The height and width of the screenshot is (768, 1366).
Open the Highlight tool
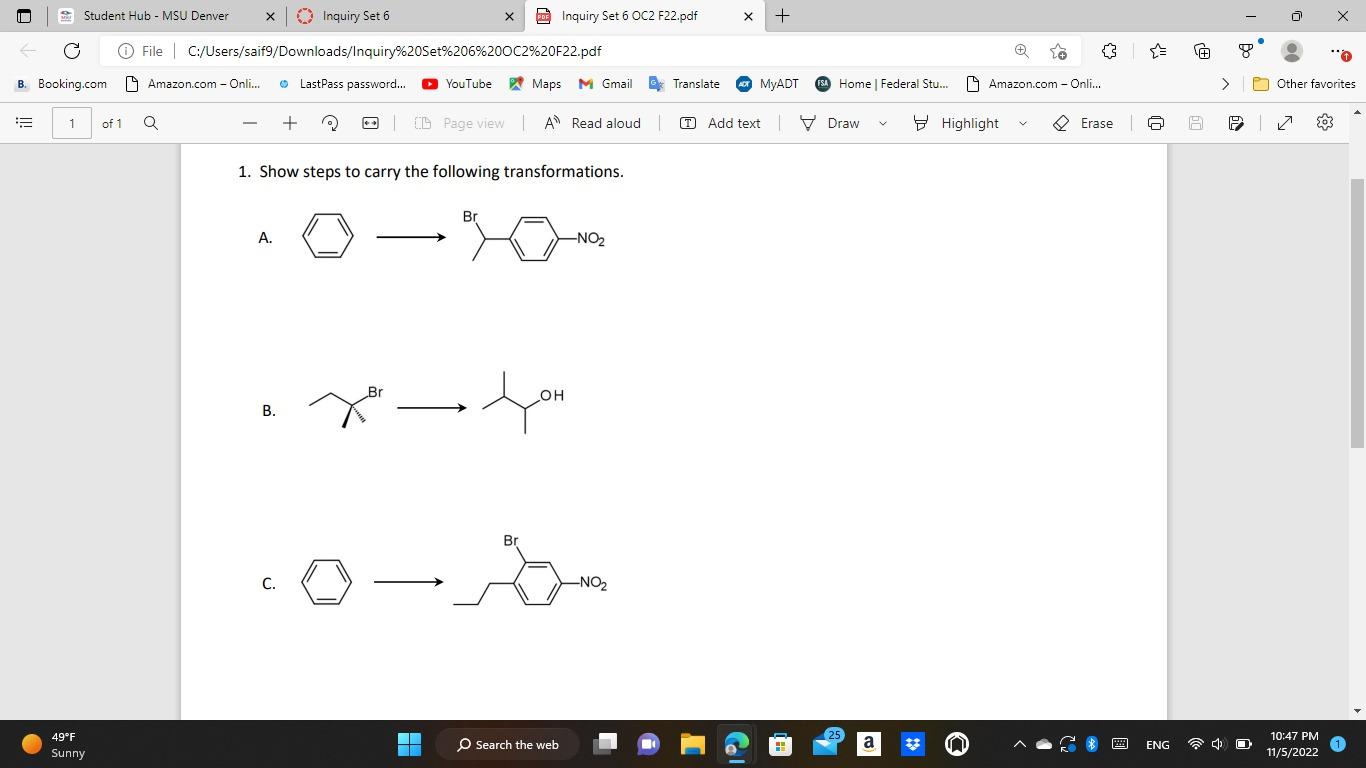(957, 123)
